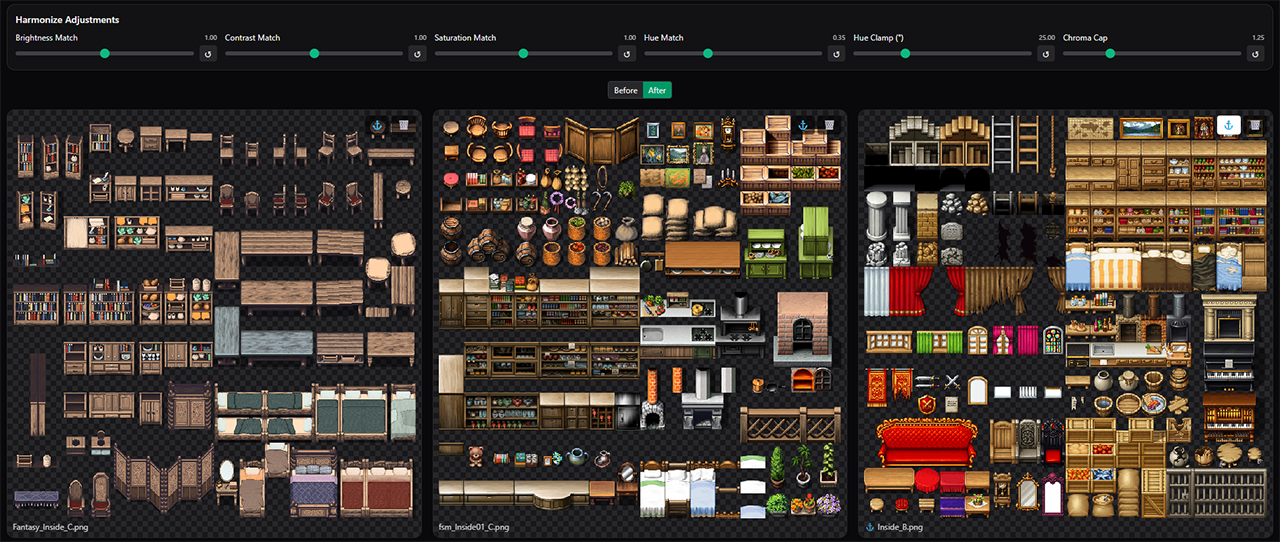The image size is (1280, 542).
Task: Click the anchor icon on Fantasy_Inside_C.png card
Action: point(377,126)
